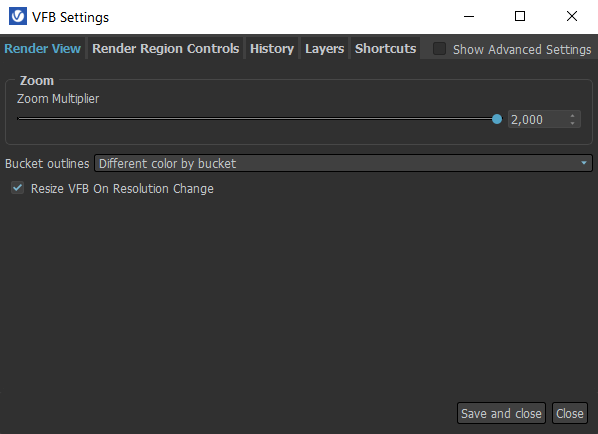Image resolution: width=598 pixels, height=434 pixels.
Task: Click the V-Ray logo icon in title bar
Action: [x=18, y=16]
